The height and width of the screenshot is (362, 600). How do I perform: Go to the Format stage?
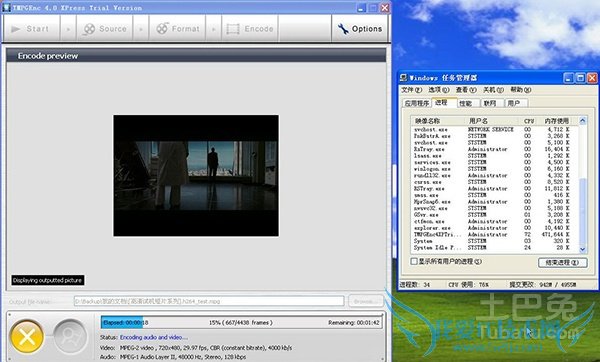pyautogui.click(x=178, y=29)
